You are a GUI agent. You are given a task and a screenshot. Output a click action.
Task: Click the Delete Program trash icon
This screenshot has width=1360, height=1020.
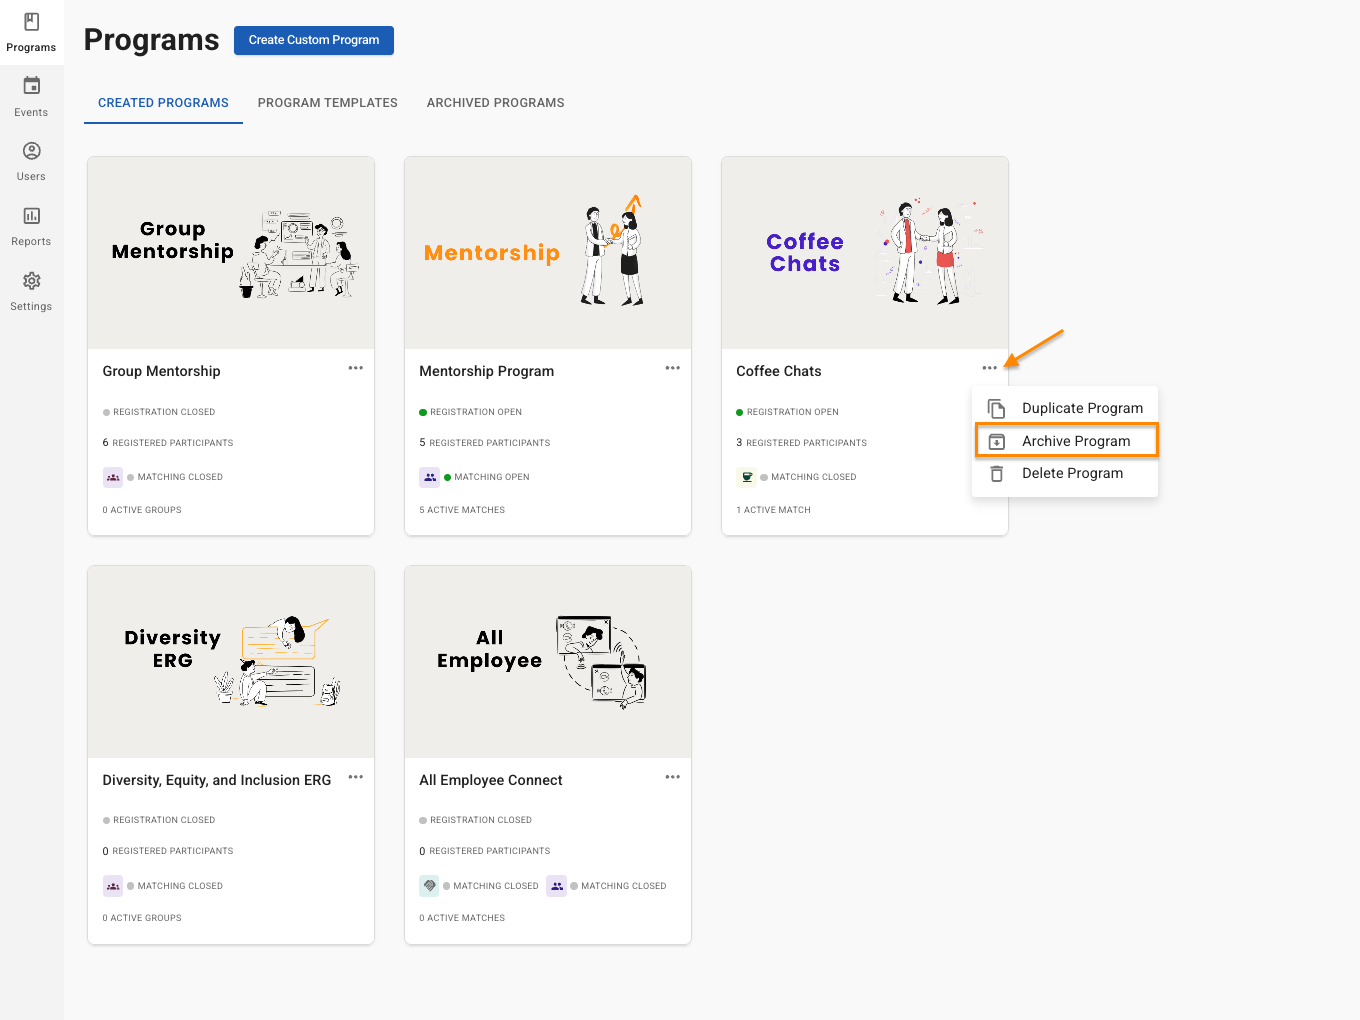click(997, 474)
